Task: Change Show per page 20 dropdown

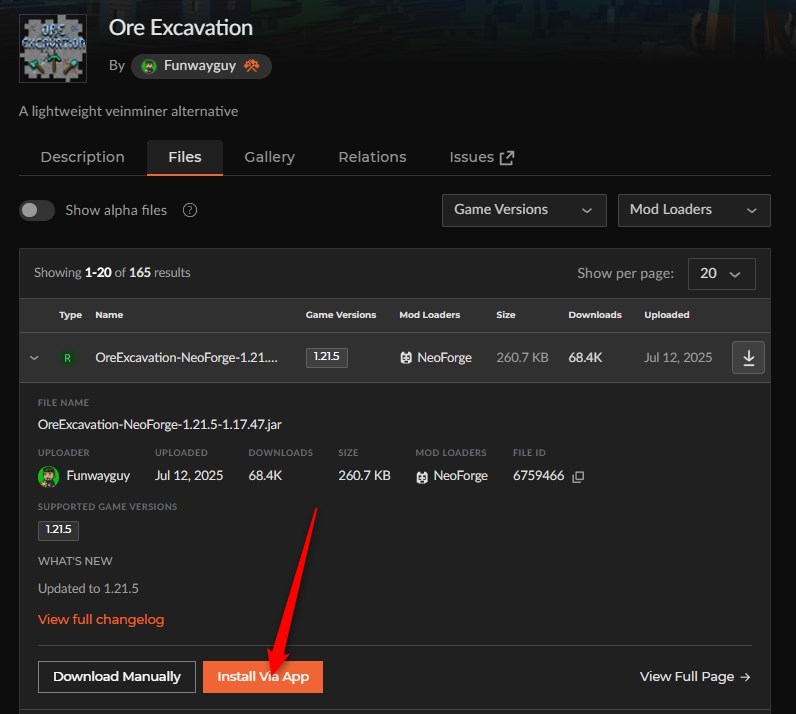Action: coord(721,274)
